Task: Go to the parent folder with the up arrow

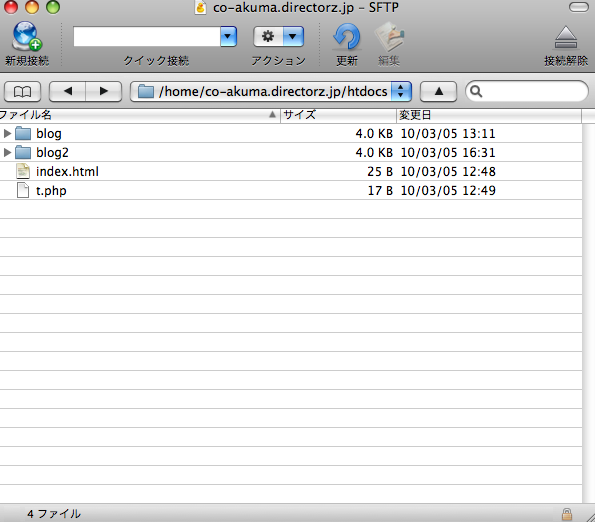Action: pyautogui.click(x=438, y=91)
